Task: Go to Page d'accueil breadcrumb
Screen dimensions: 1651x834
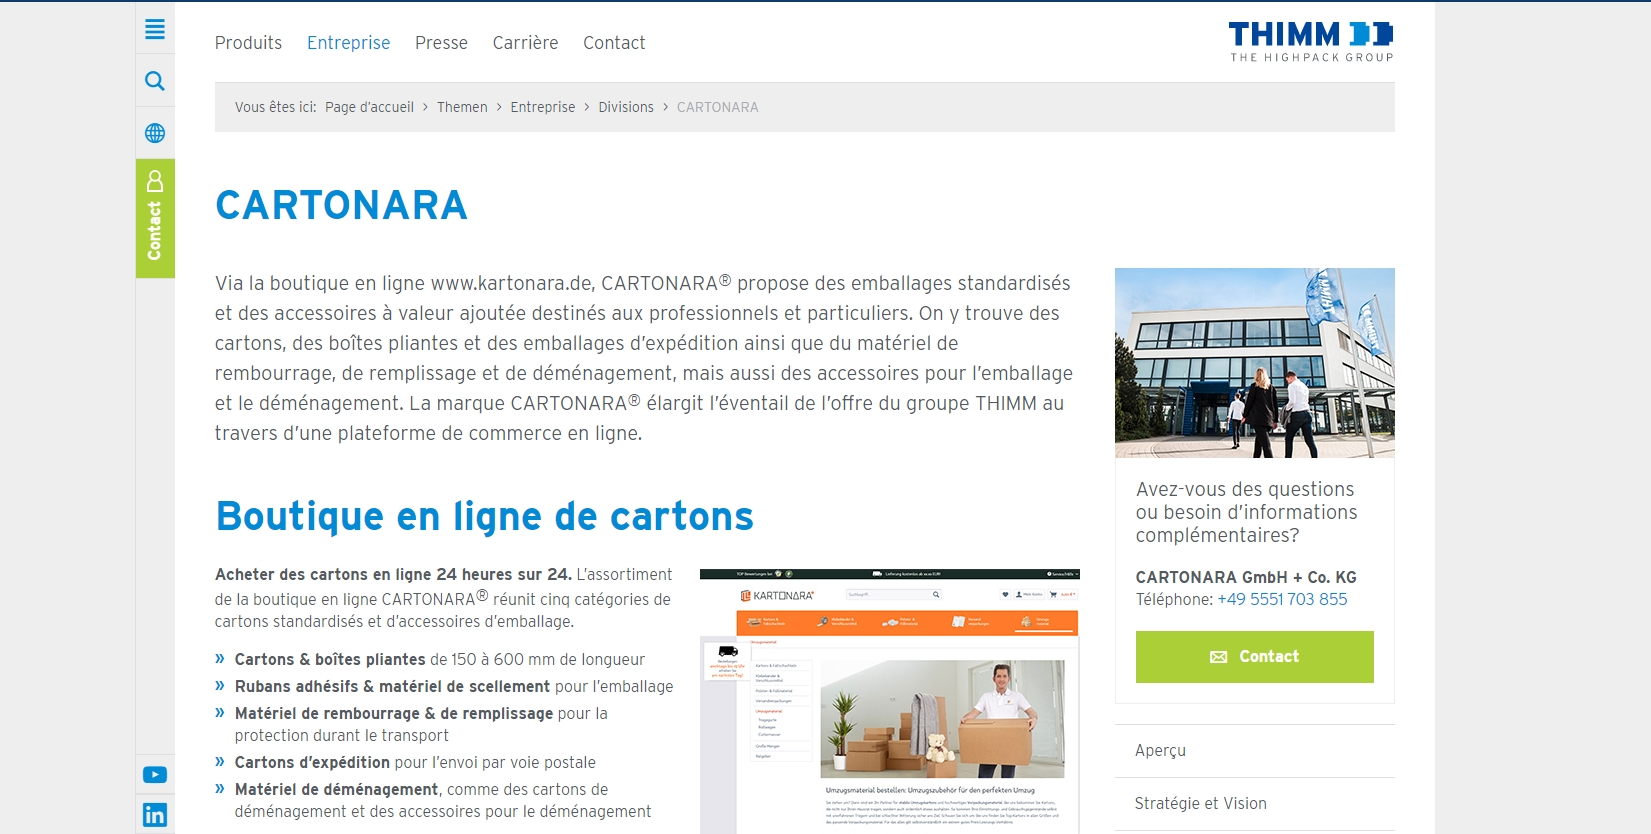Action: pos(369,107)
